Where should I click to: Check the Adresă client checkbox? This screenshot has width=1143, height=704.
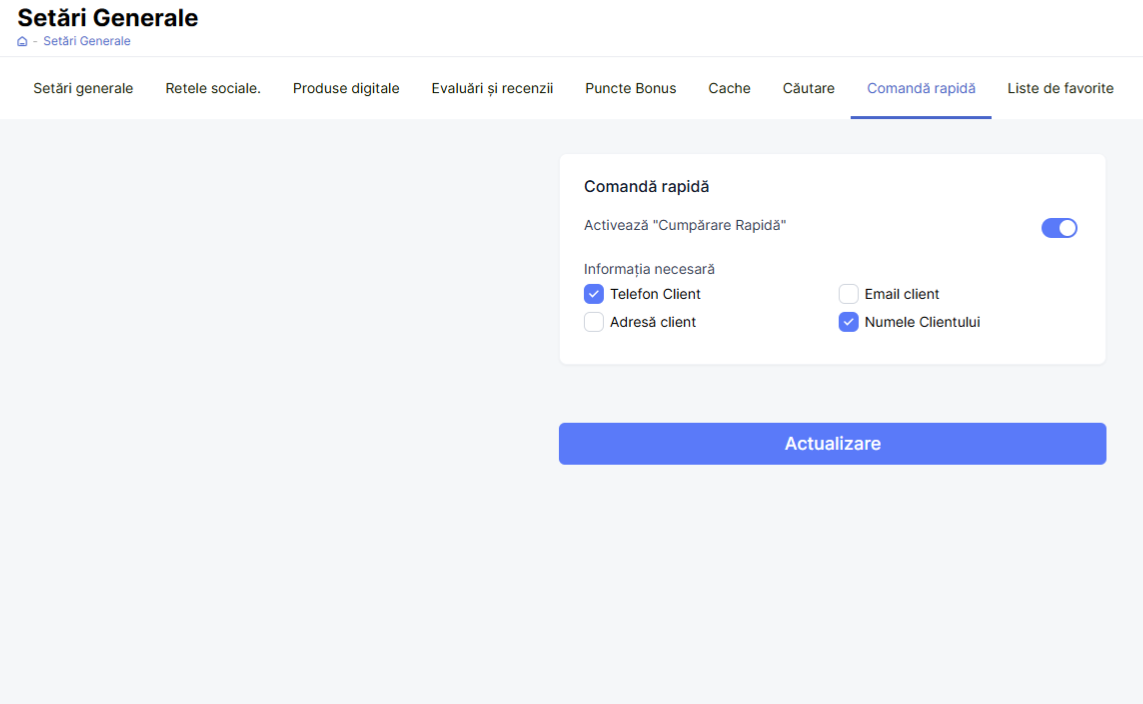(594, 322)
